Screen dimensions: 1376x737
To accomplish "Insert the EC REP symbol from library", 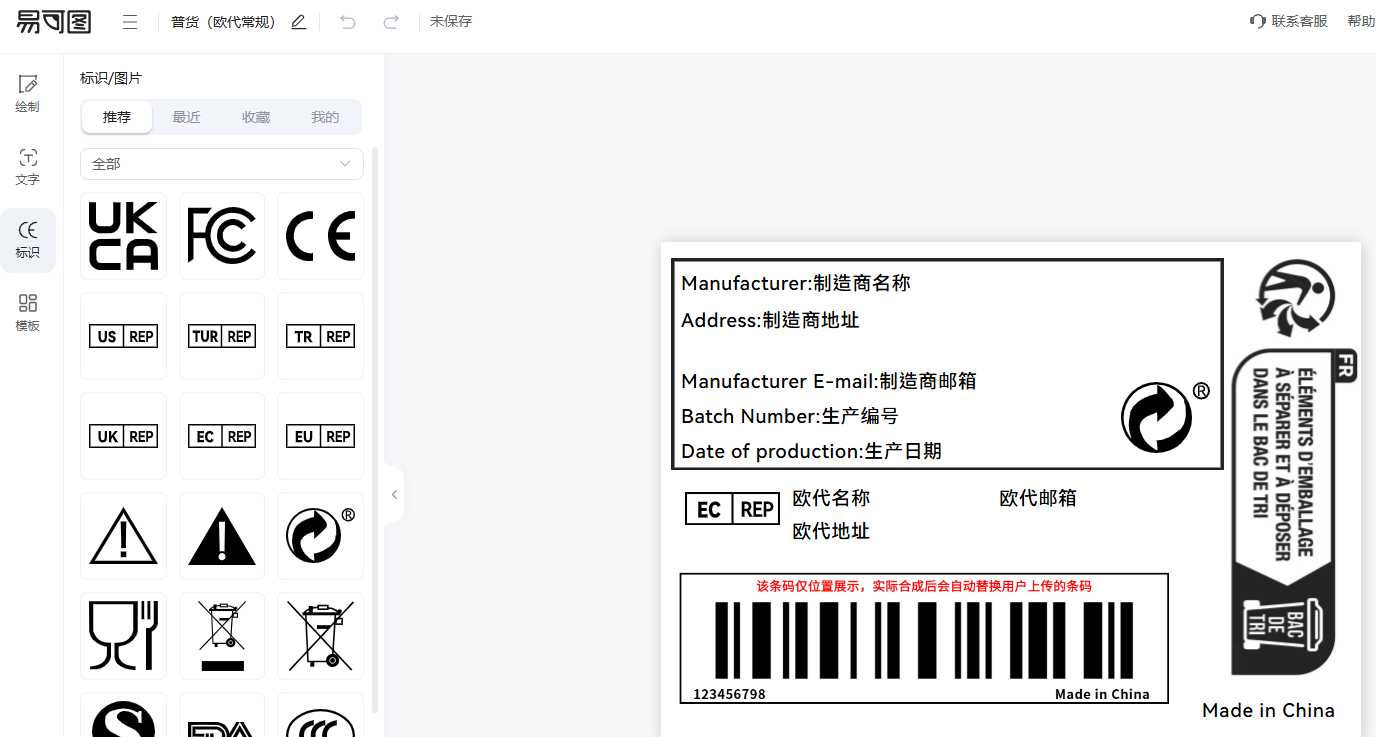I will coord(222,436).
